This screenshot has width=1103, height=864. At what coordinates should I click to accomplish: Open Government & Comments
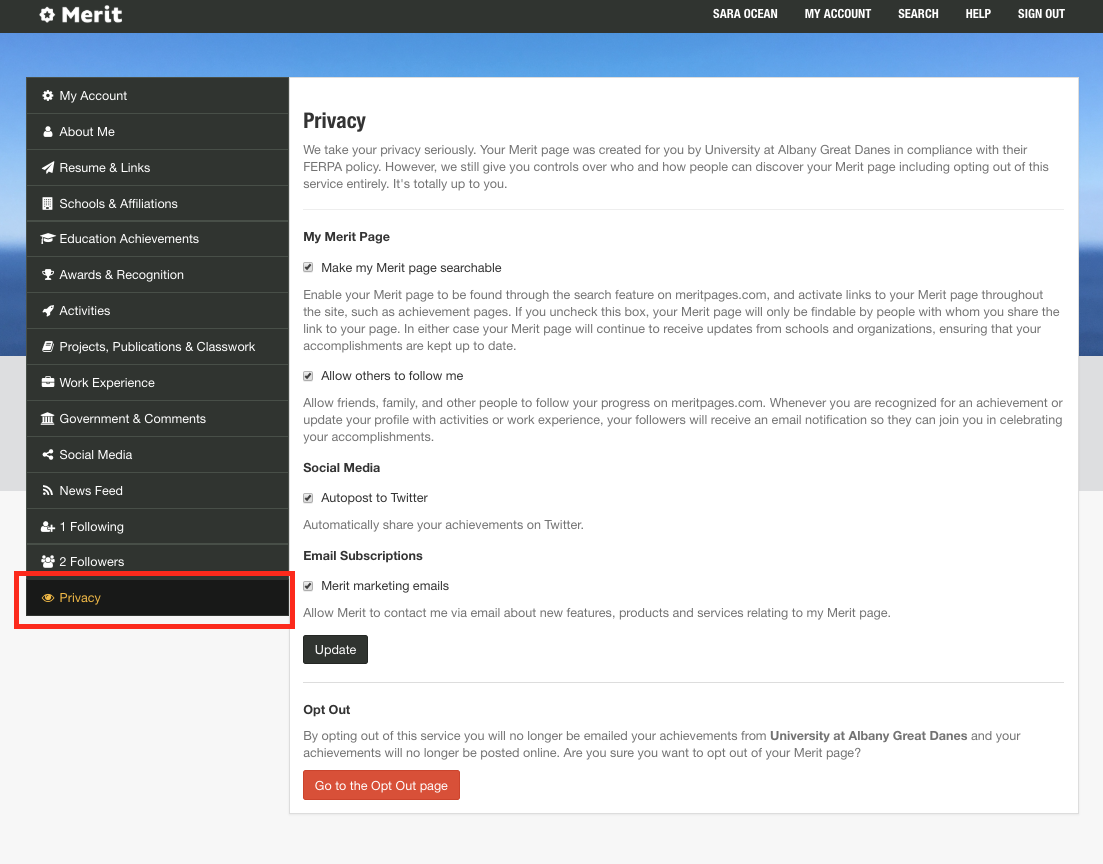(158, 419)
